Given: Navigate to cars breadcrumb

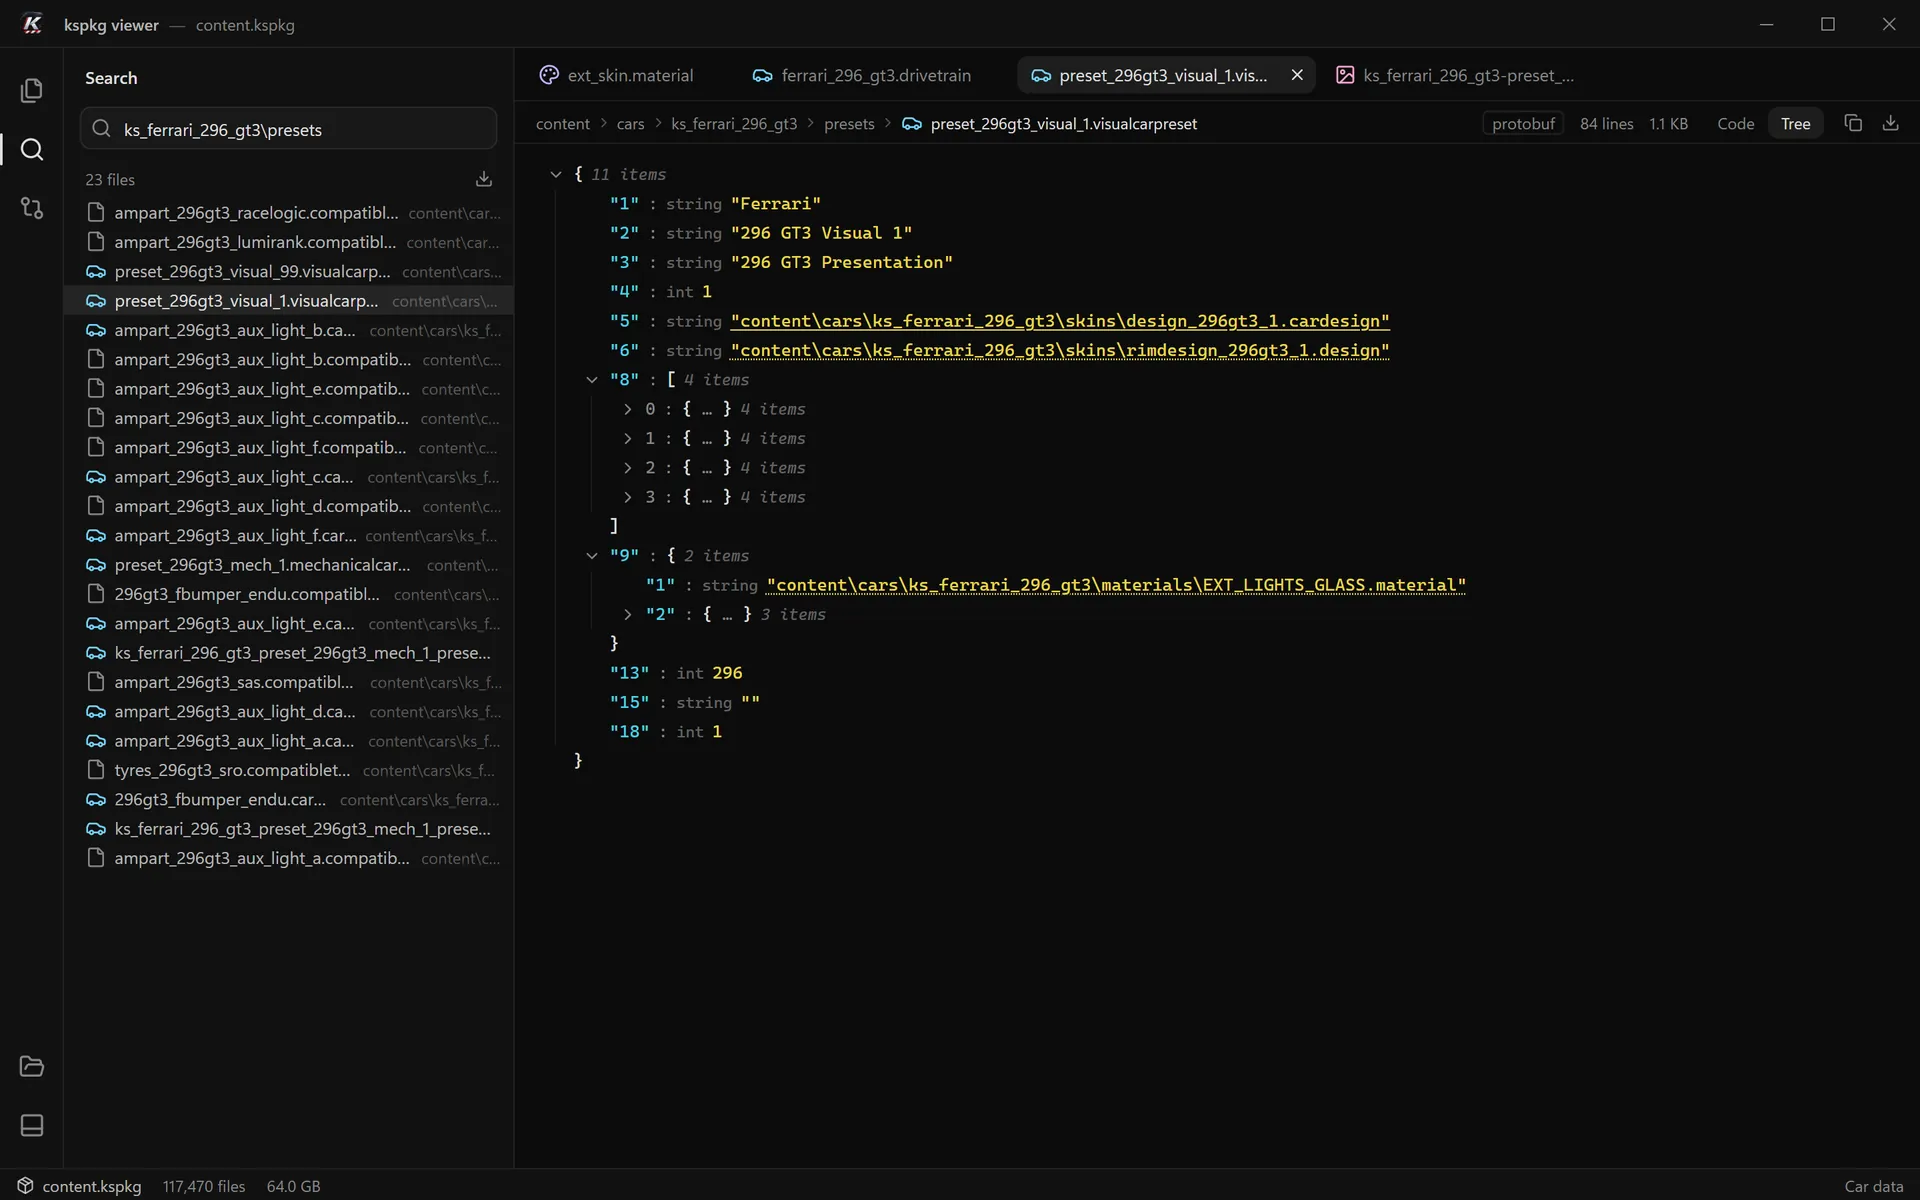Looking at the screenshot, I should (x=630, y=124).
